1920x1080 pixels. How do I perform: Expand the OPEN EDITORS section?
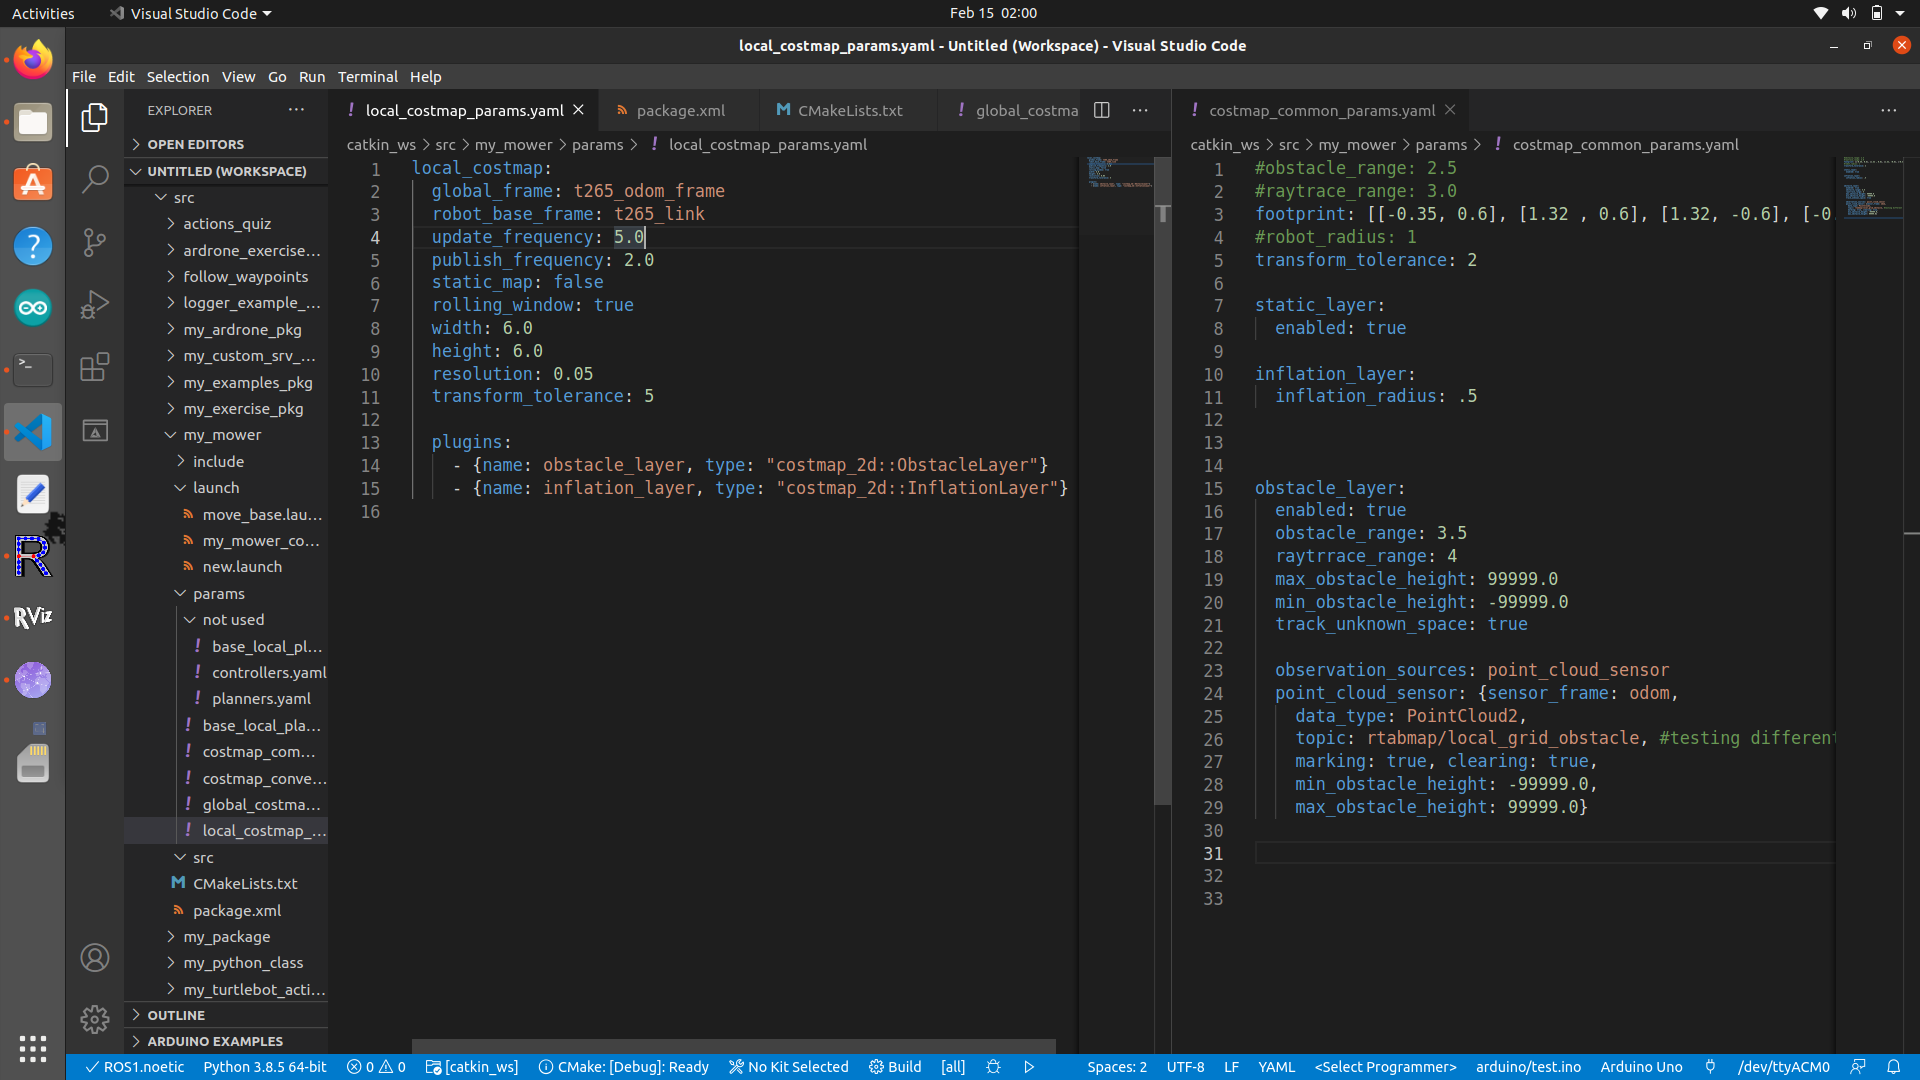pyautogui.click(x=195, y=144)
